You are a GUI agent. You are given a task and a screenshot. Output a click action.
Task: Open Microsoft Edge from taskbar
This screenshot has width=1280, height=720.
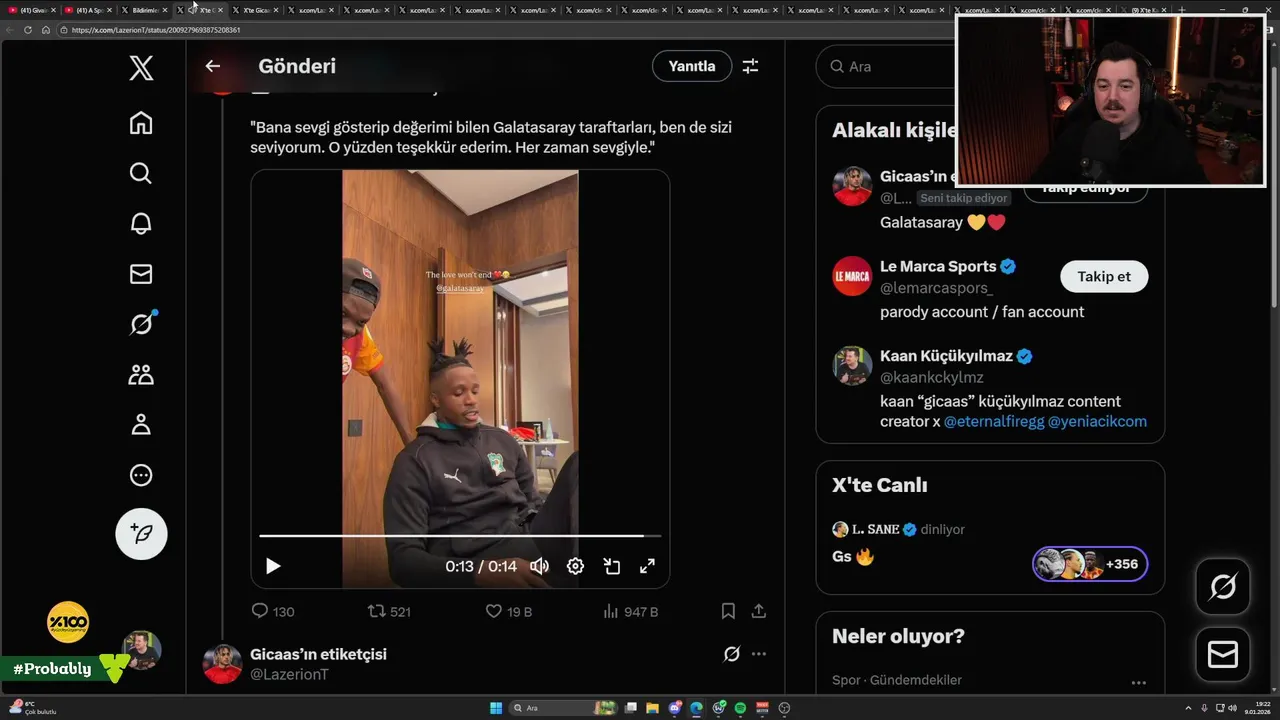pyautogui.click(x=697, y=708)
